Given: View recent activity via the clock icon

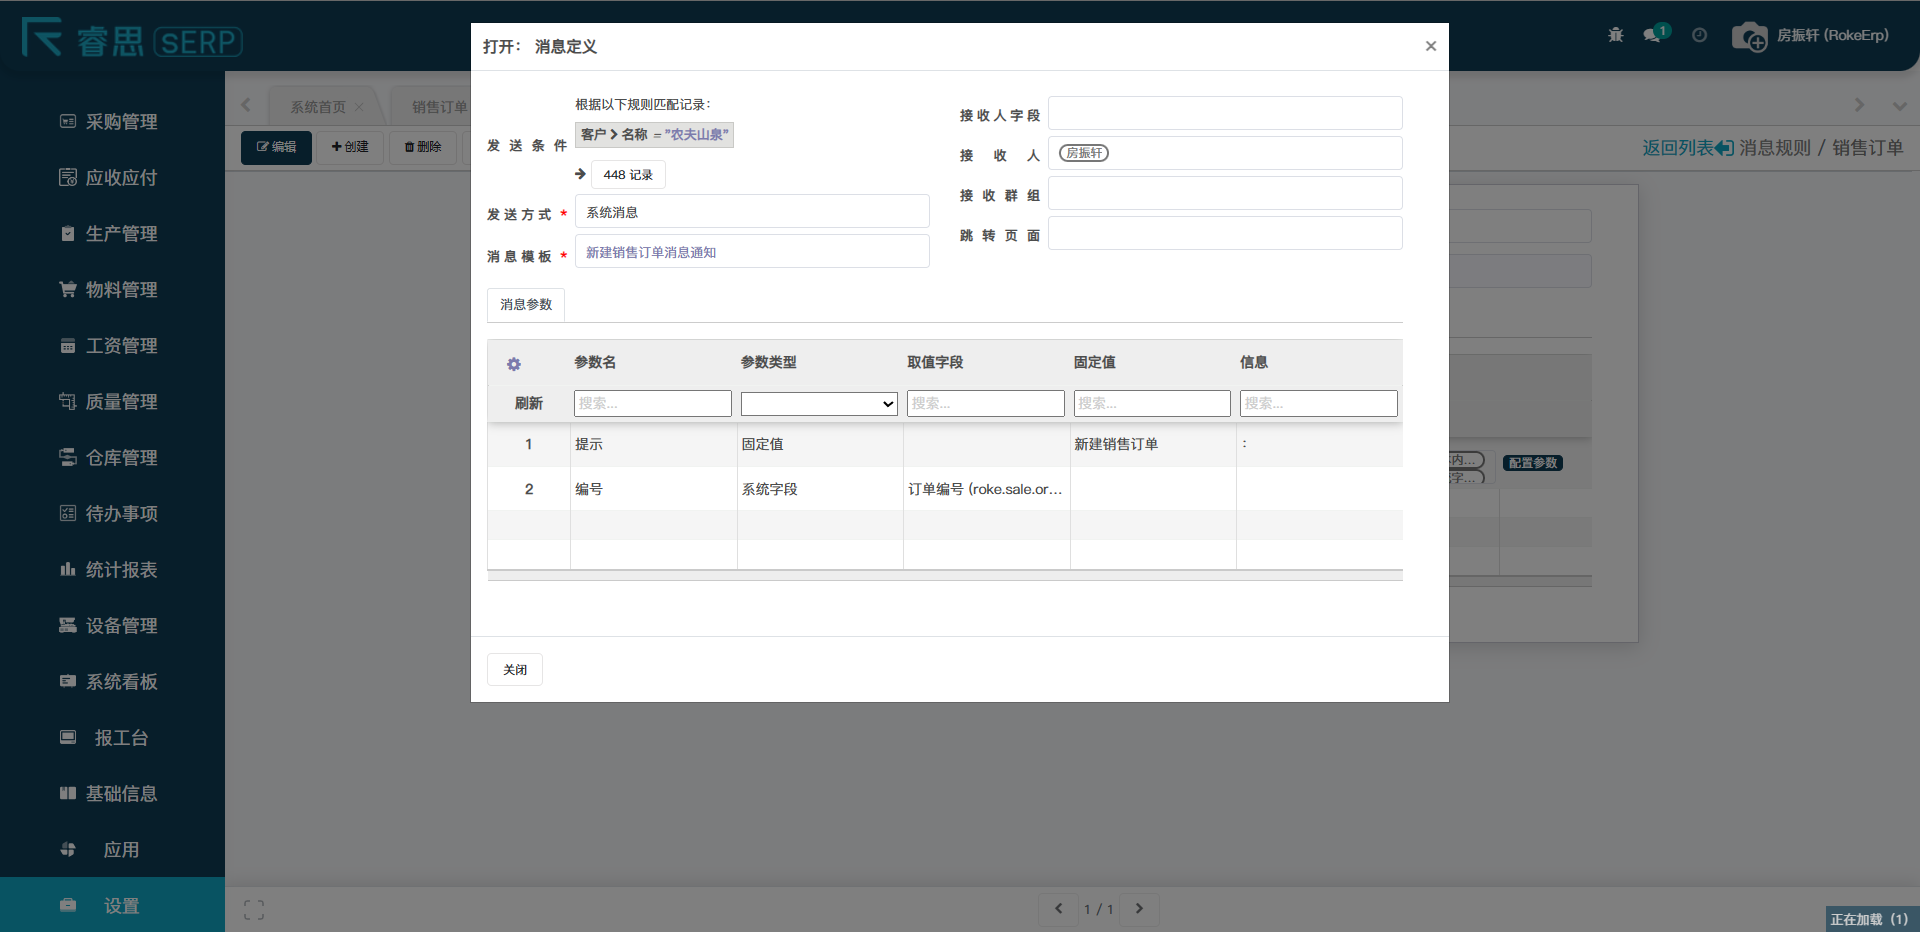Looking at the screenshot, I should coord(1699,35).
